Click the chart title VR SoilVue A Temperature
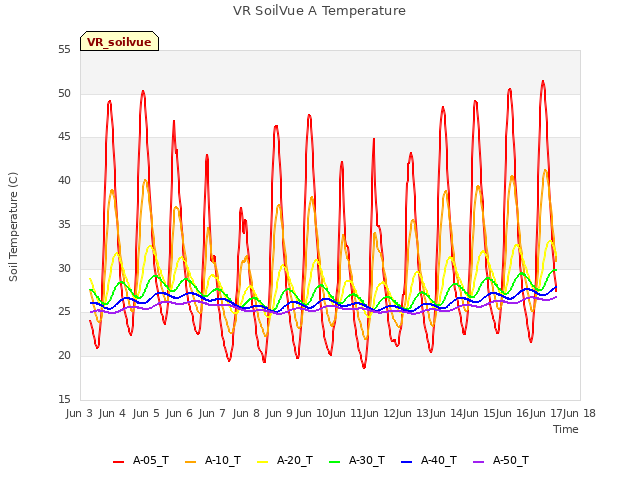The width and height of the screenshot is (640, 480). 319,11
